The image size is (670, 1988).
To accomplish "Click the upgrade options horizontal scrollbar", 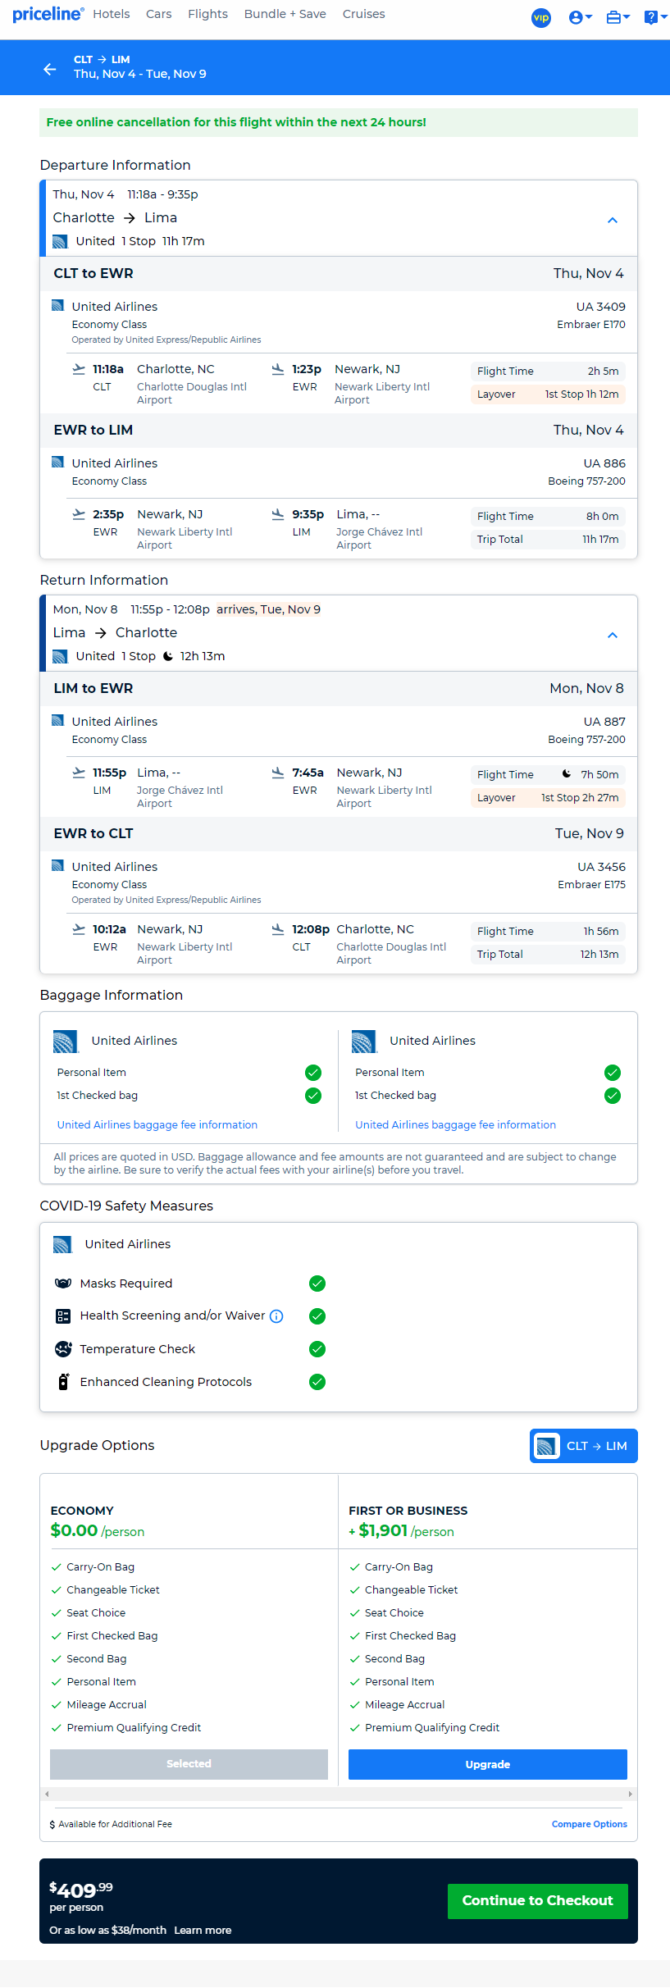I will pyautogui.click(x=338, y=1794).
